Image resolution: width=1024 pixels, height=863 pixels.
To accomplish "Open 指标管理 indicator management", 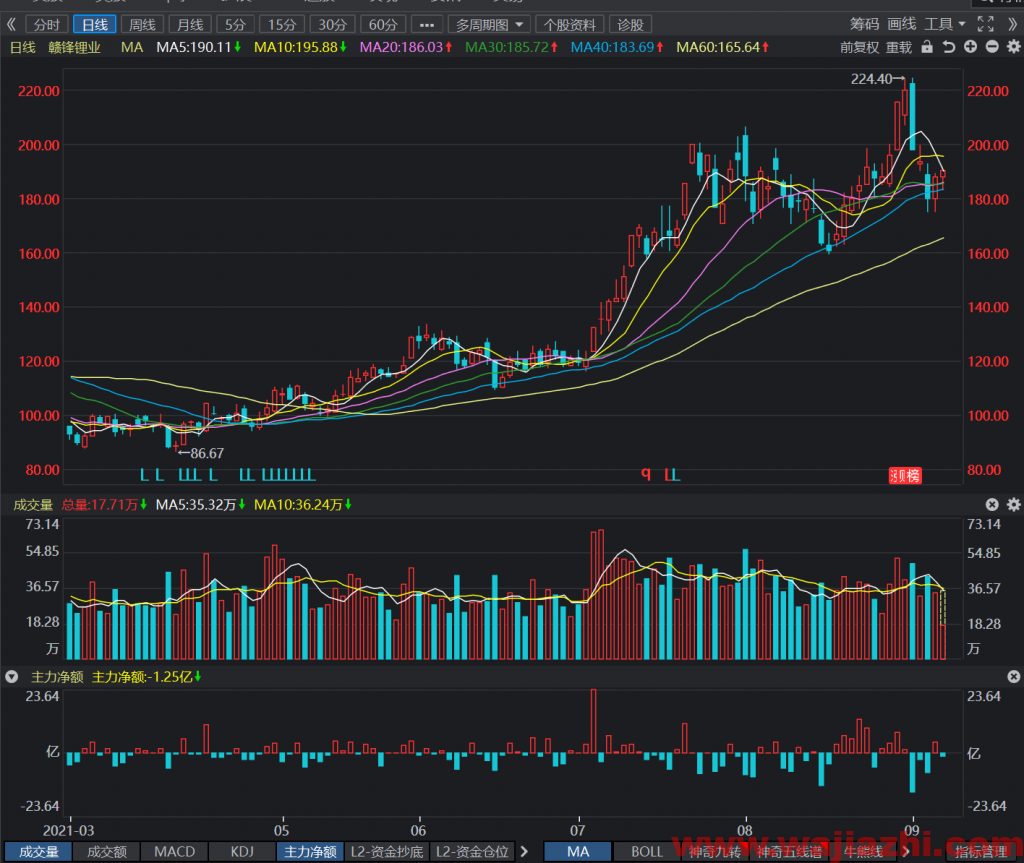I will [981, 851].
